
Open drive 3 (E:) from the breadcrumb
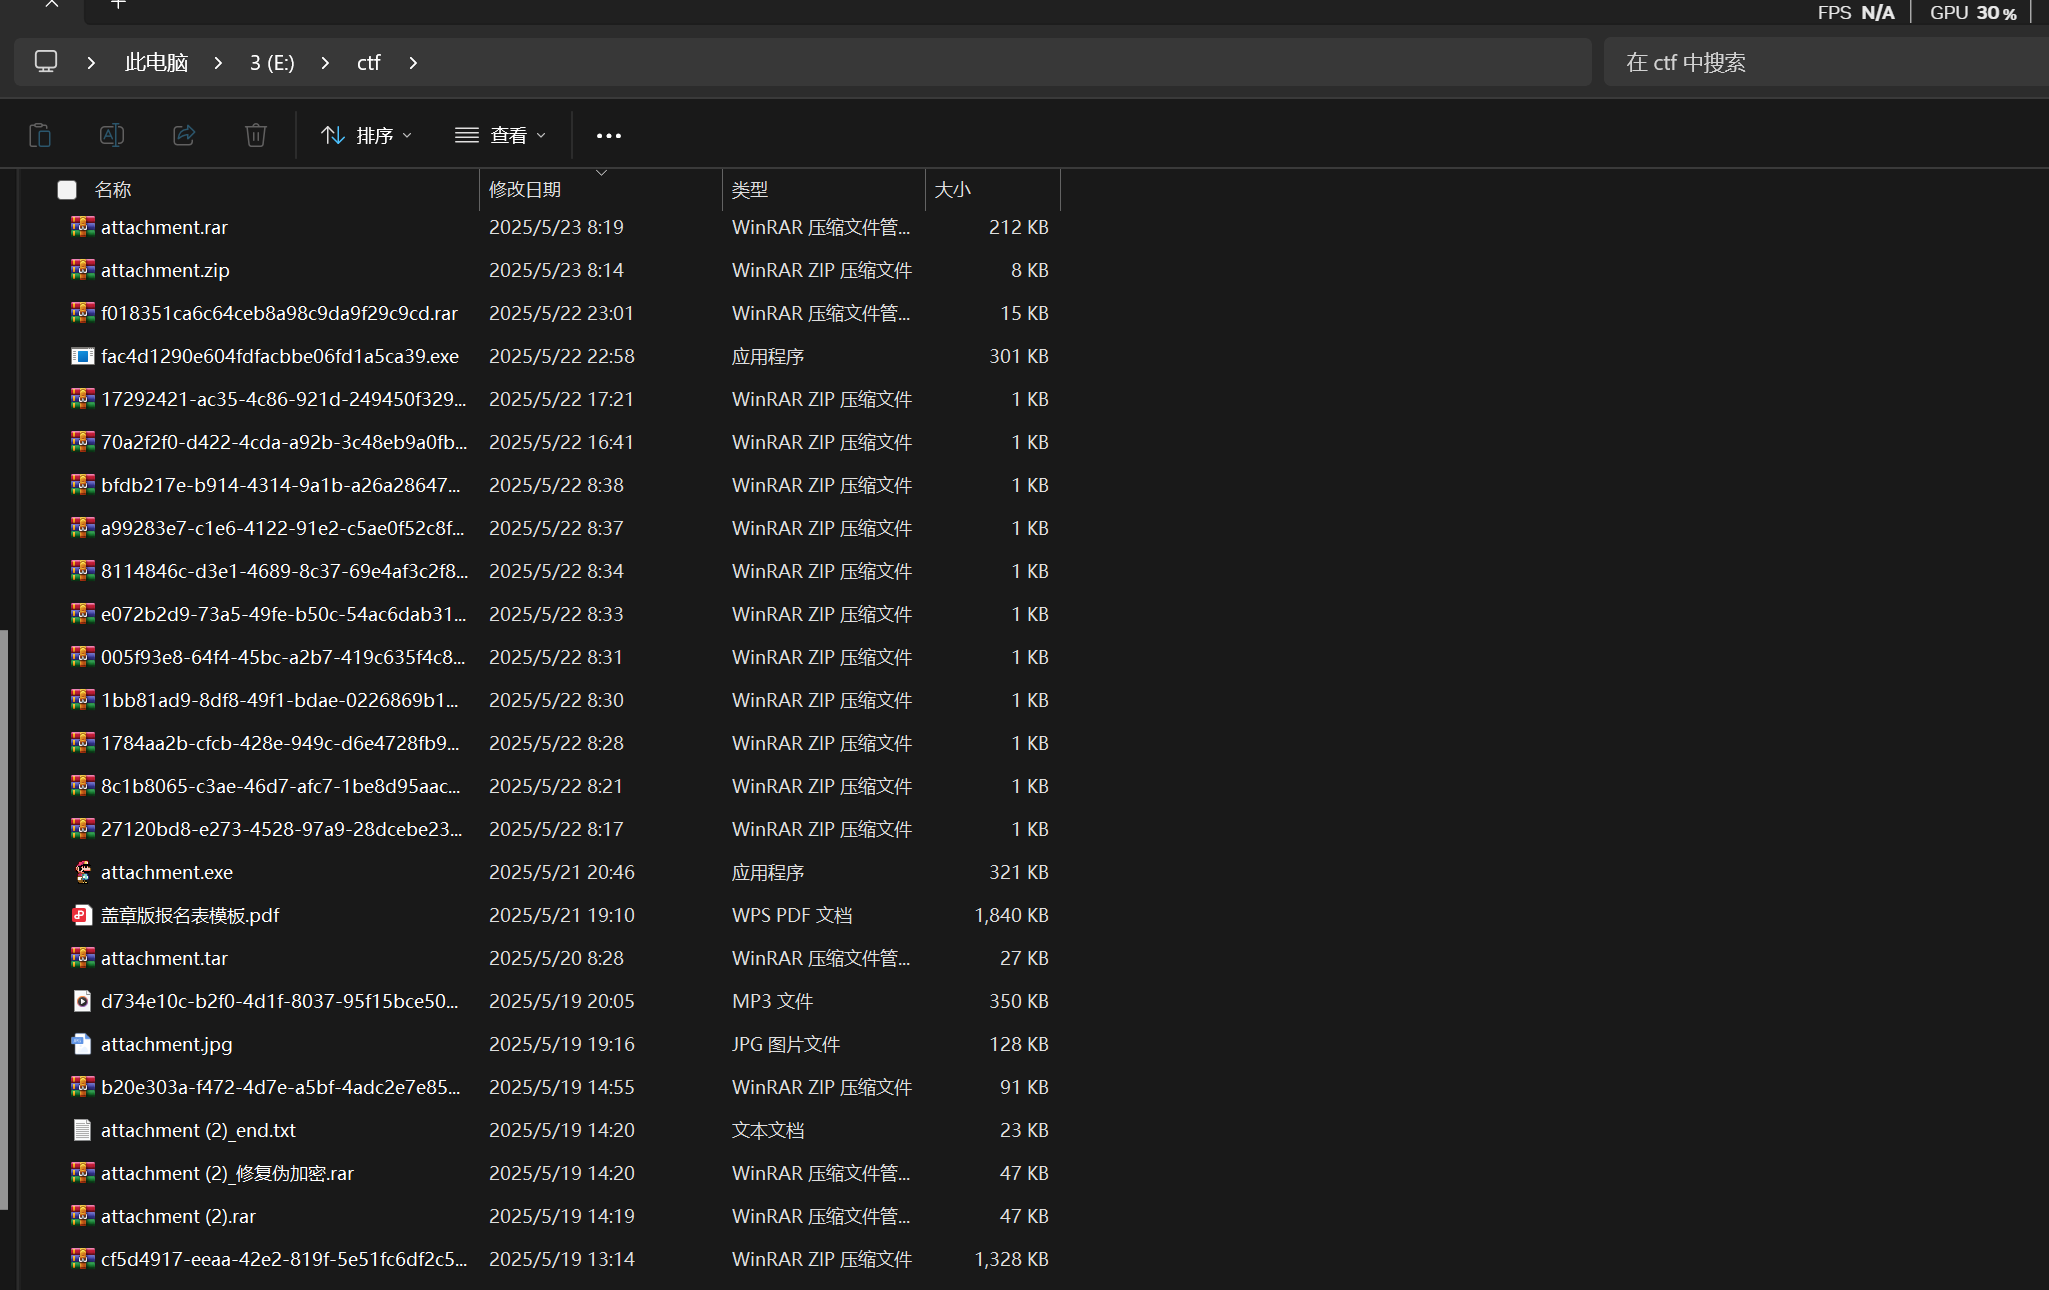point(271,62)
